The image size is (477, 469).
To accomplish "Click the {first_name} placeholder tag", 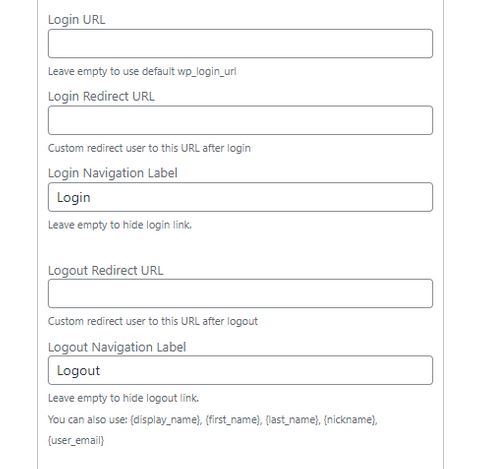I will tap(233, 419).
